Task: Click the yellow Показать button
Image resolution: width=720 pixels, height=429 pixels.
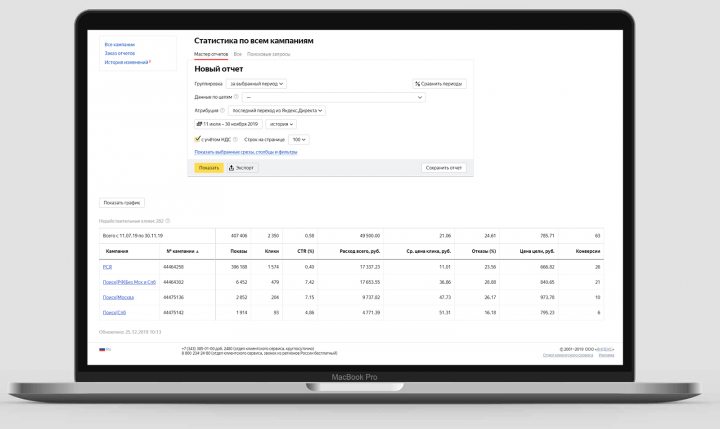Action: pos(209,168)
